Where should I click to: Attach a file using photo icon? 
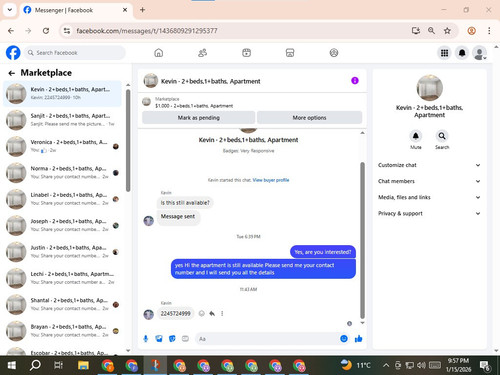pos(159,339)
